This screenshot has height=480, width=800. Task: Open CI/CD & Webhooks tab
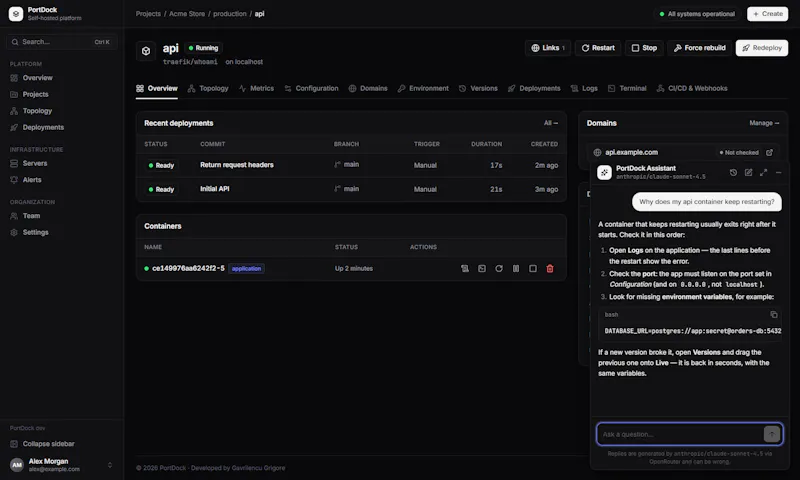(x=692, y=88)
